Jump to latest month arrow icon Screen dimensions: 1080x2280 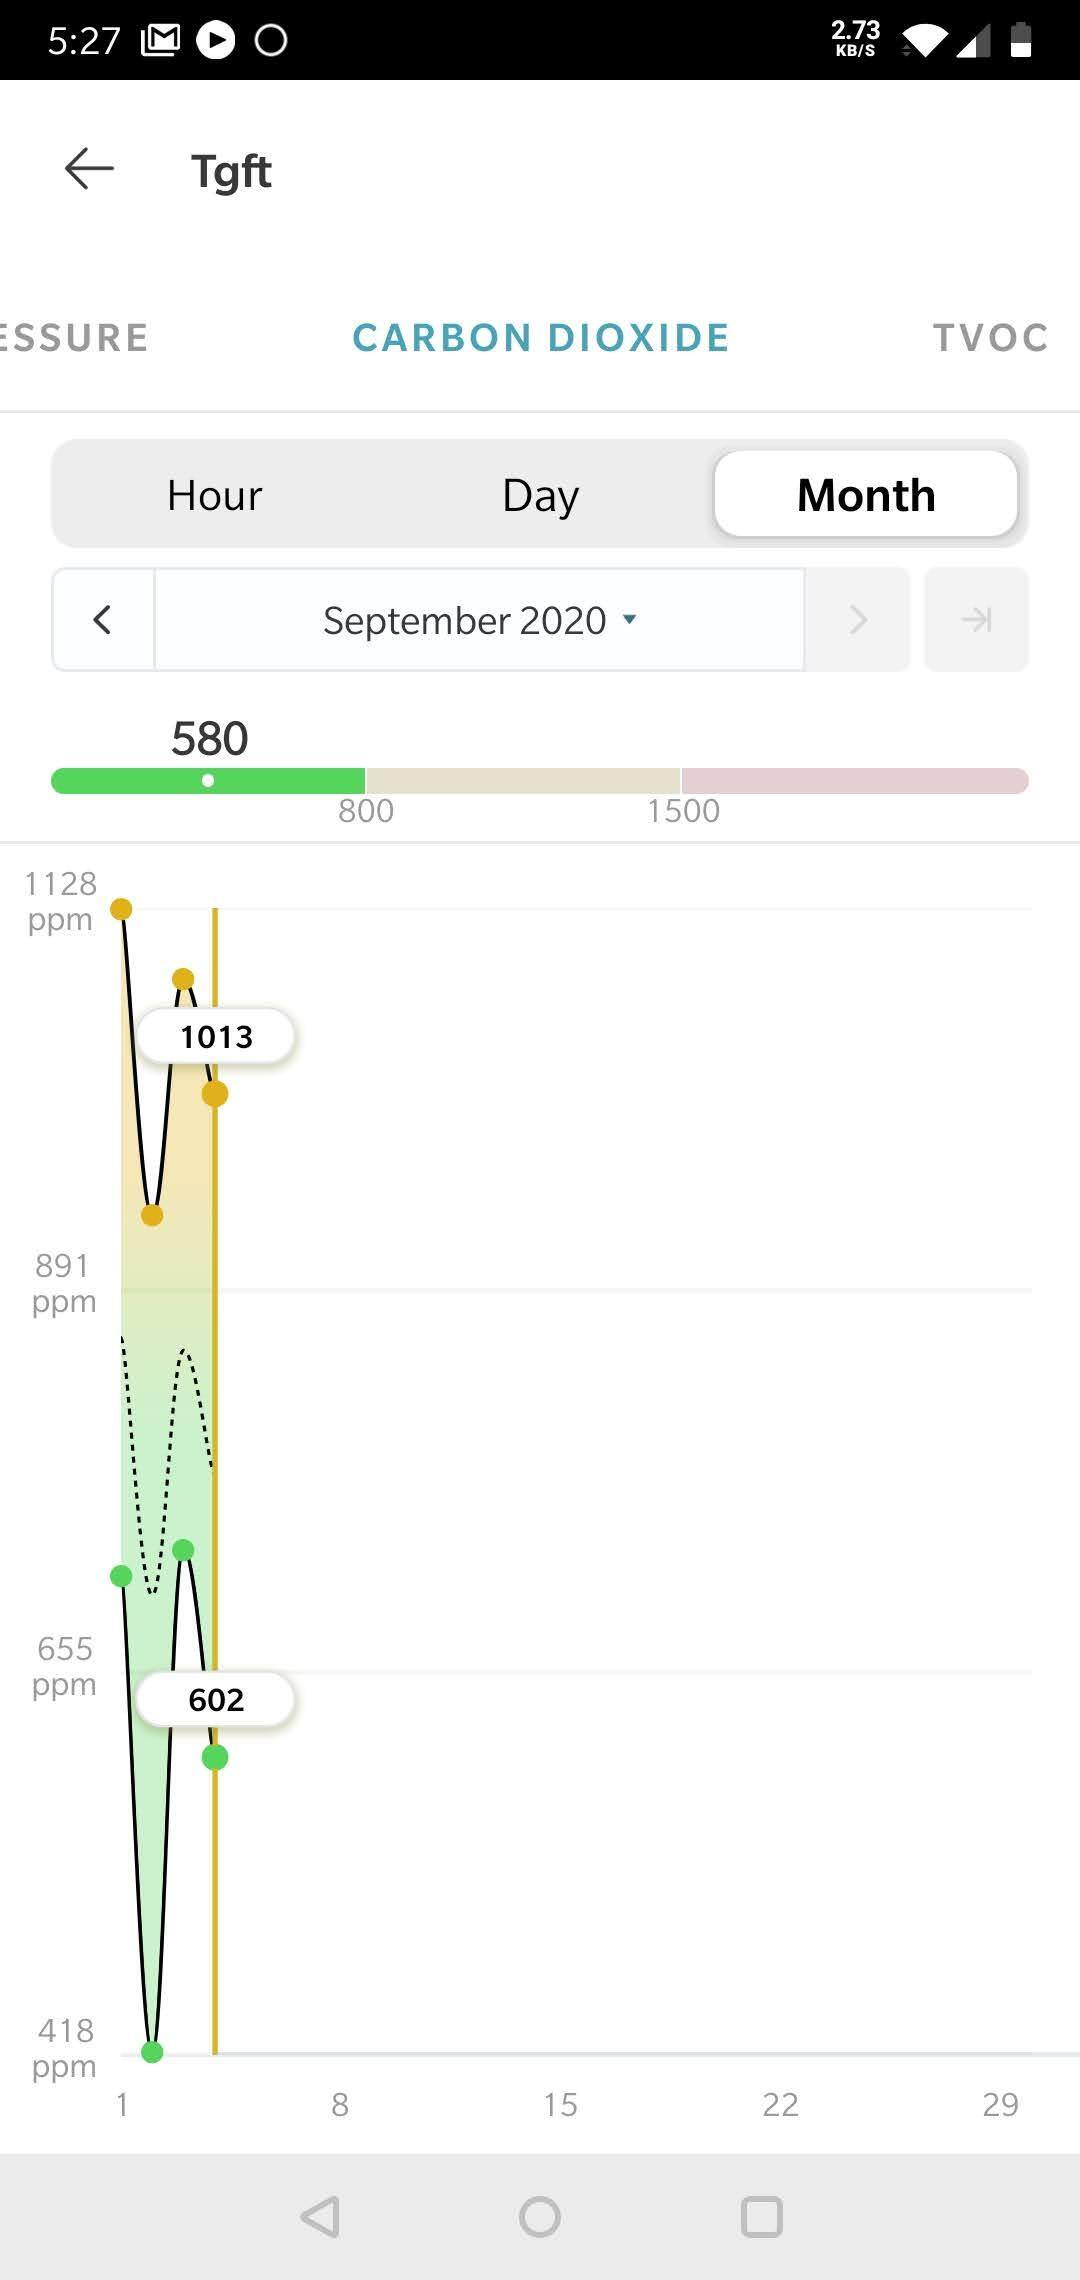click(x=976, y=620)
